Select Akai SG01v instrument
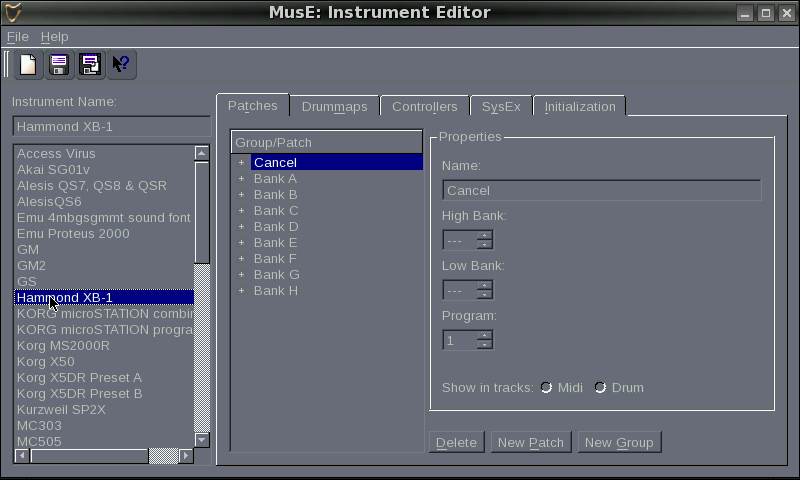The width and height of the screenshot is (800, 480). coord(104,169)
